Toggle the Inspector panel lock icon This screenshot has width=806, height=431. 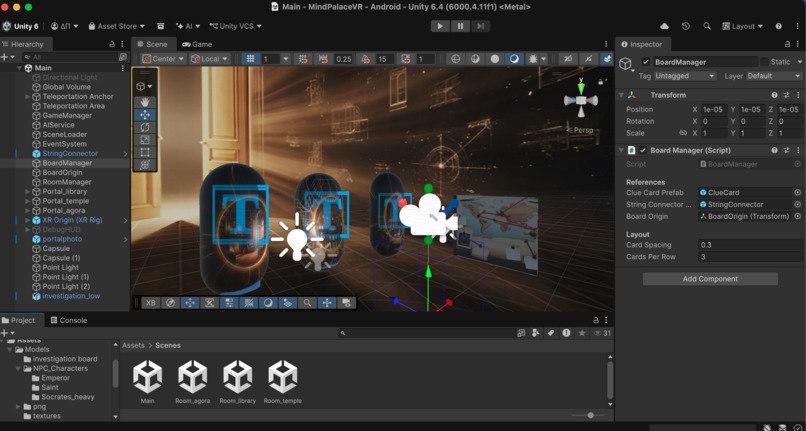coord(787,44)
